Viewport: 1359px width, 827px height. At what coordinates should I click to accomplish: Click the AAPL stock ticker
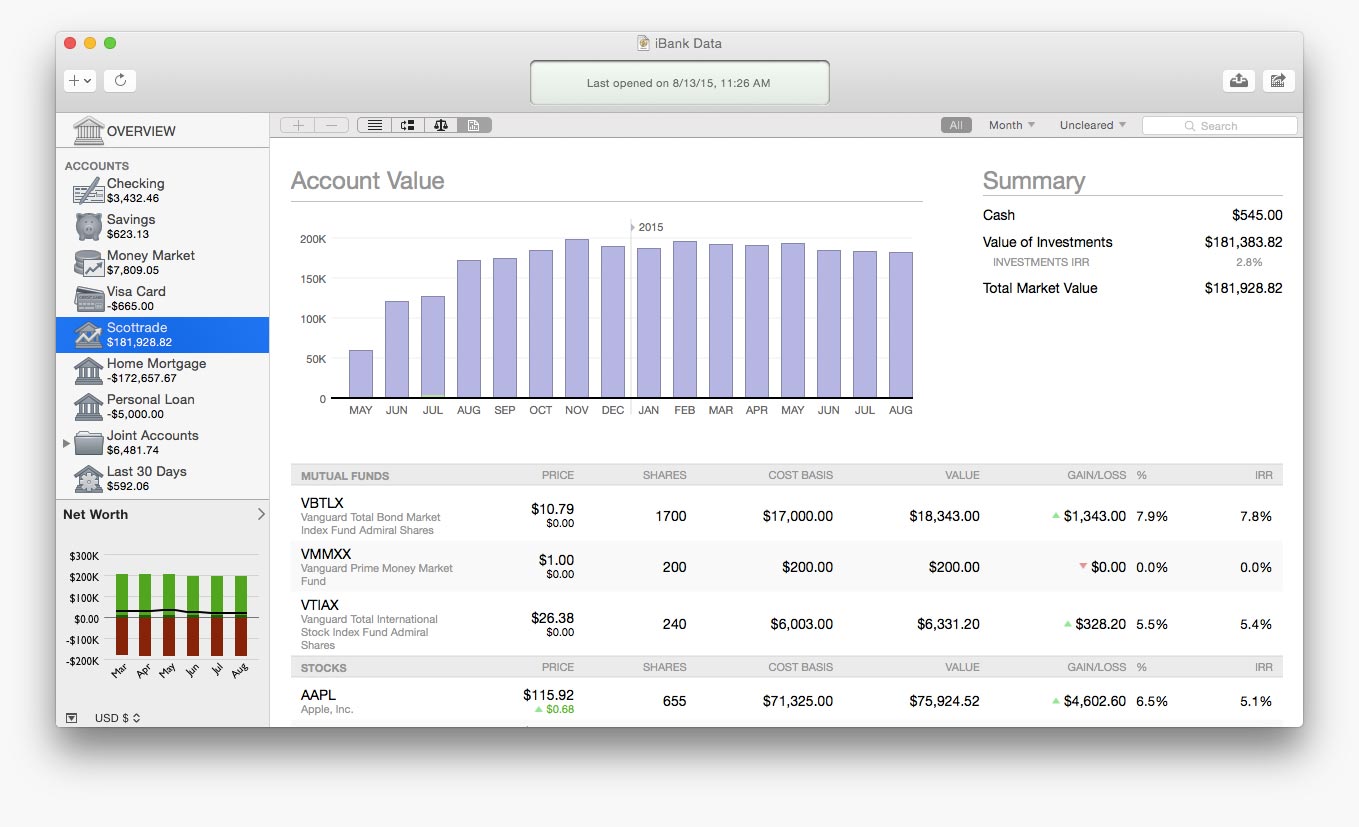tap(318, 695)
